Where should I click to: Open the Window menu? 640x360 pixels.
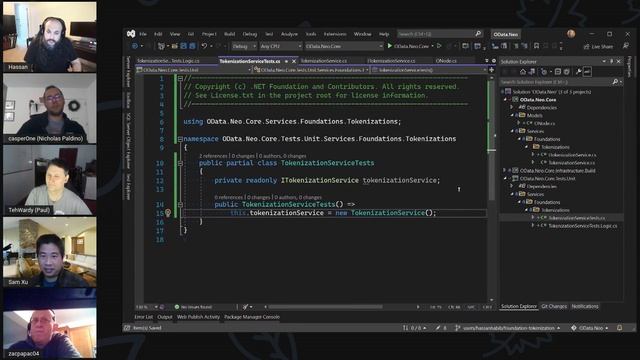pyautogui.click(x=362, y=34)
